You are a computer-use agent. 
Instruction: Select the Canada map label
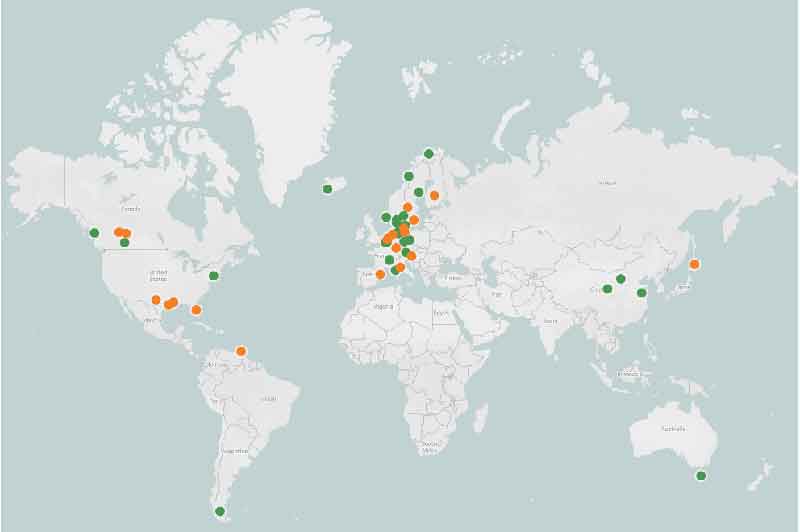[x=131, y=209]
